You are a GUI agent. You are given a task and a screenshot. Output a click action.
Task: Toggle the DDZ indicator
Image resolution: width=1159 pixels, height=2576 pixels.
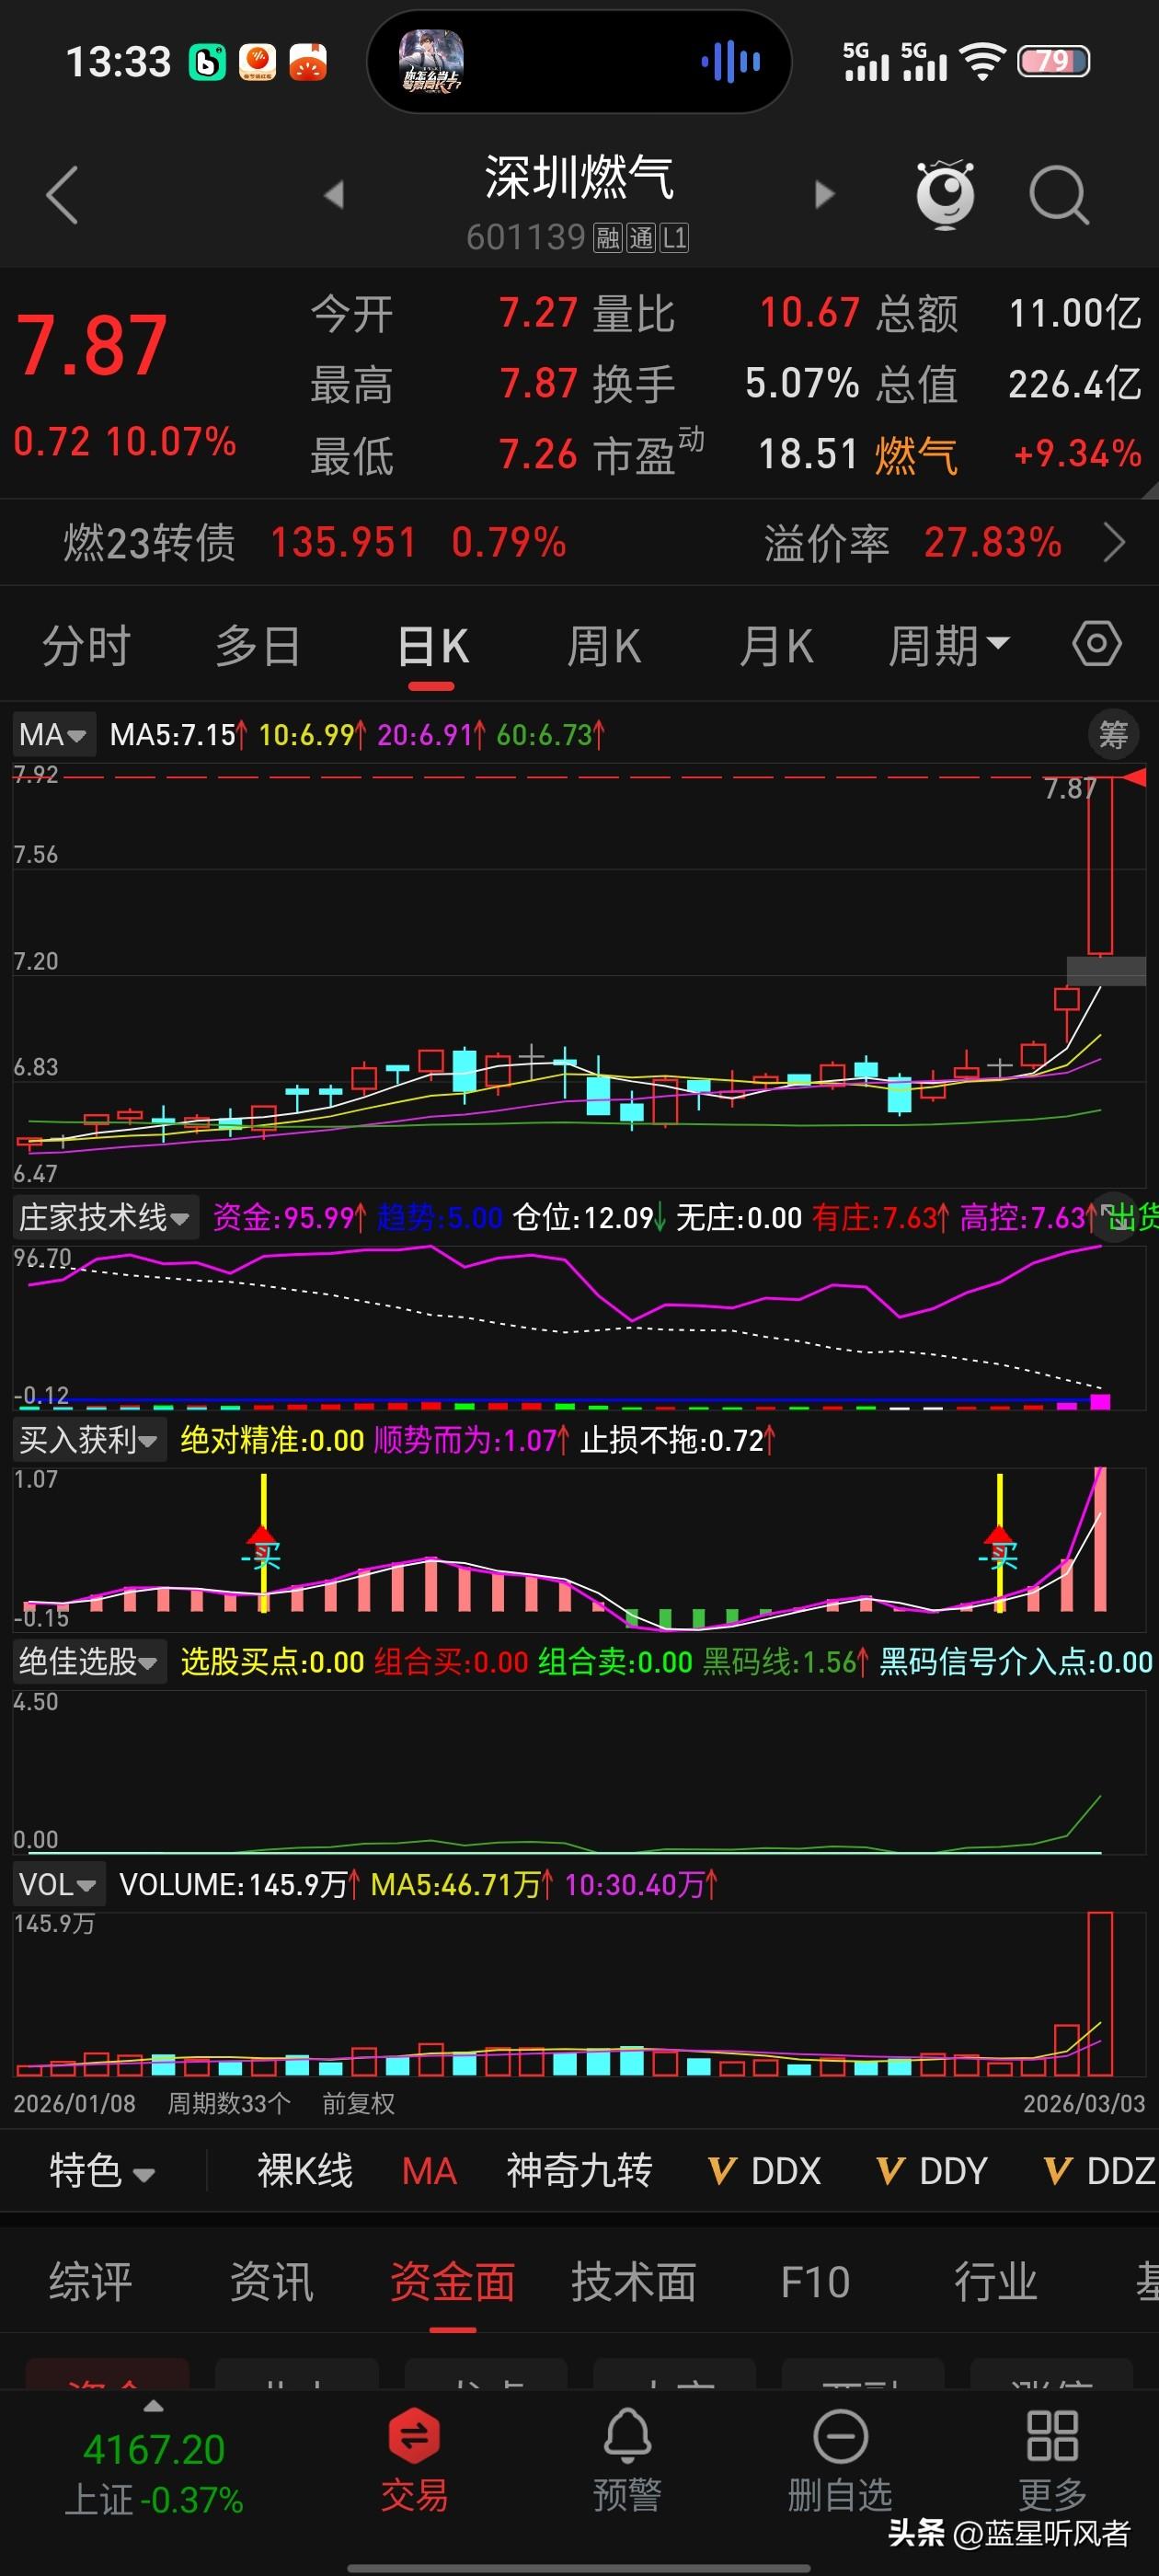1100,2171
